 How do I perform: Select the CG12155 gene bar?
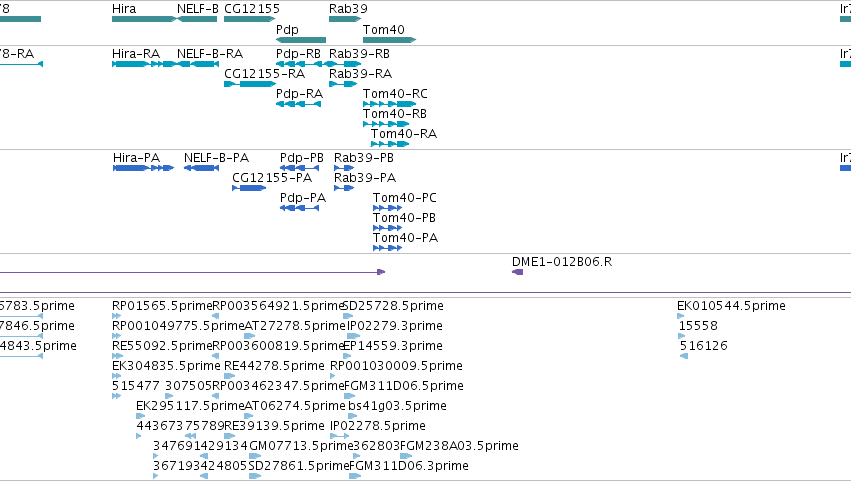click(x=250, y=19)
